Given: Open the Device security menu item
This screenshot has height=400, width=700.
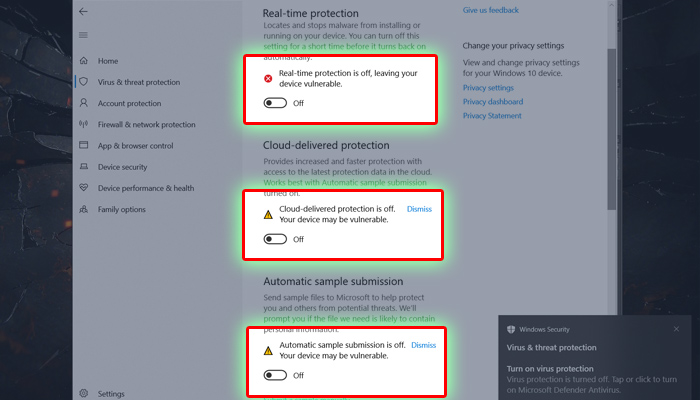Looking at the screenshot, I should [x=122, y=167].
